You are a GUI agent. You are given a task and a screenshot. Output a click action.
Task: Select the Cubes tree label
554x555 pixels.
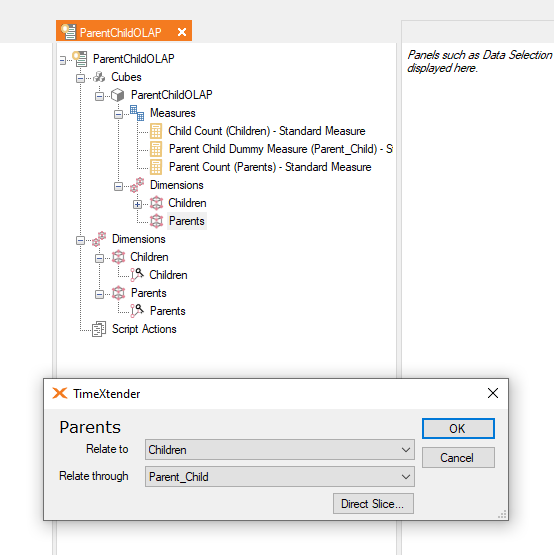tap(126, 77)
